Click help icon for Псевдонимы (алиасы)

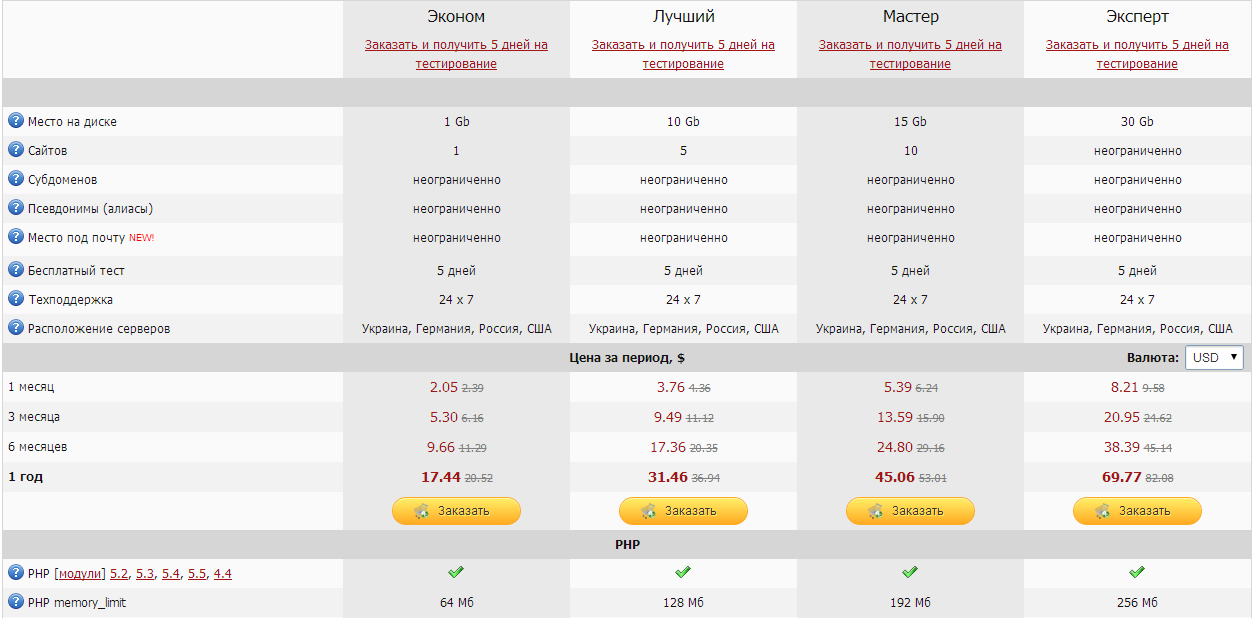coord(16,208)
